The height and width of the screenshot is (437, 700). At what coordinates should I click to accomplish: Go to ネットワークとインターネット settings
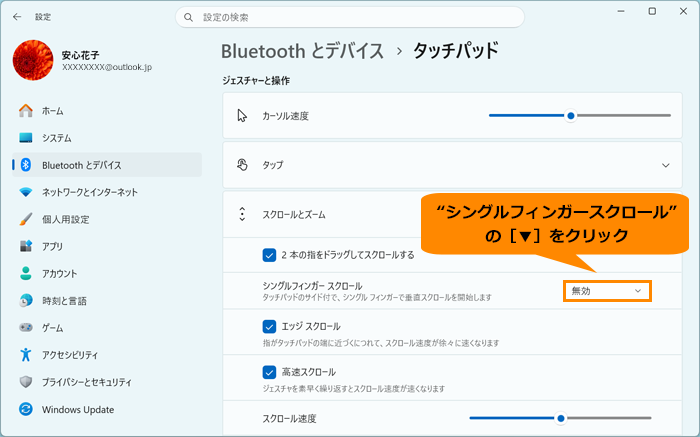click(107, 192)
